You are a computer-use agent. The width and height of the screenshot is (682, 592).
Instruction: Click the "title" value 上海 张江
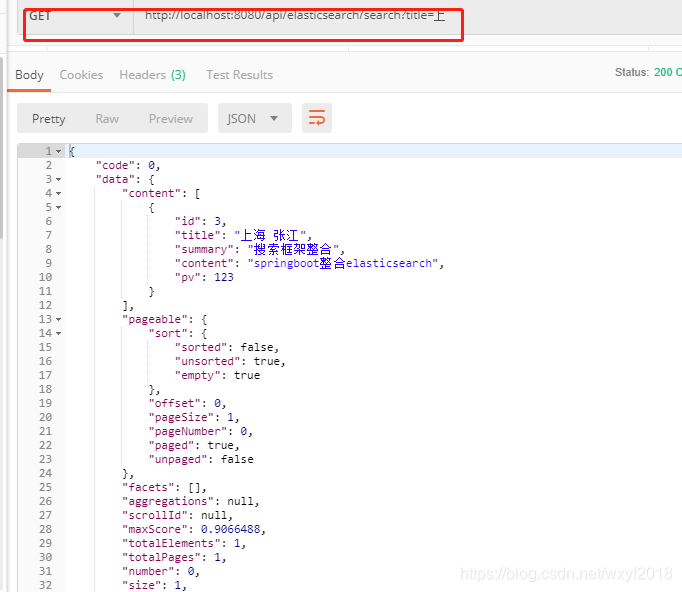tap(270, 235)
